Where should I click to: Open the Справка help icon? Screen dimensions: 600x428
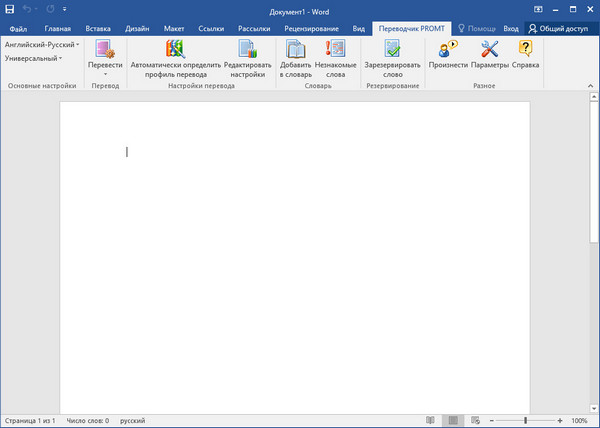526,48
